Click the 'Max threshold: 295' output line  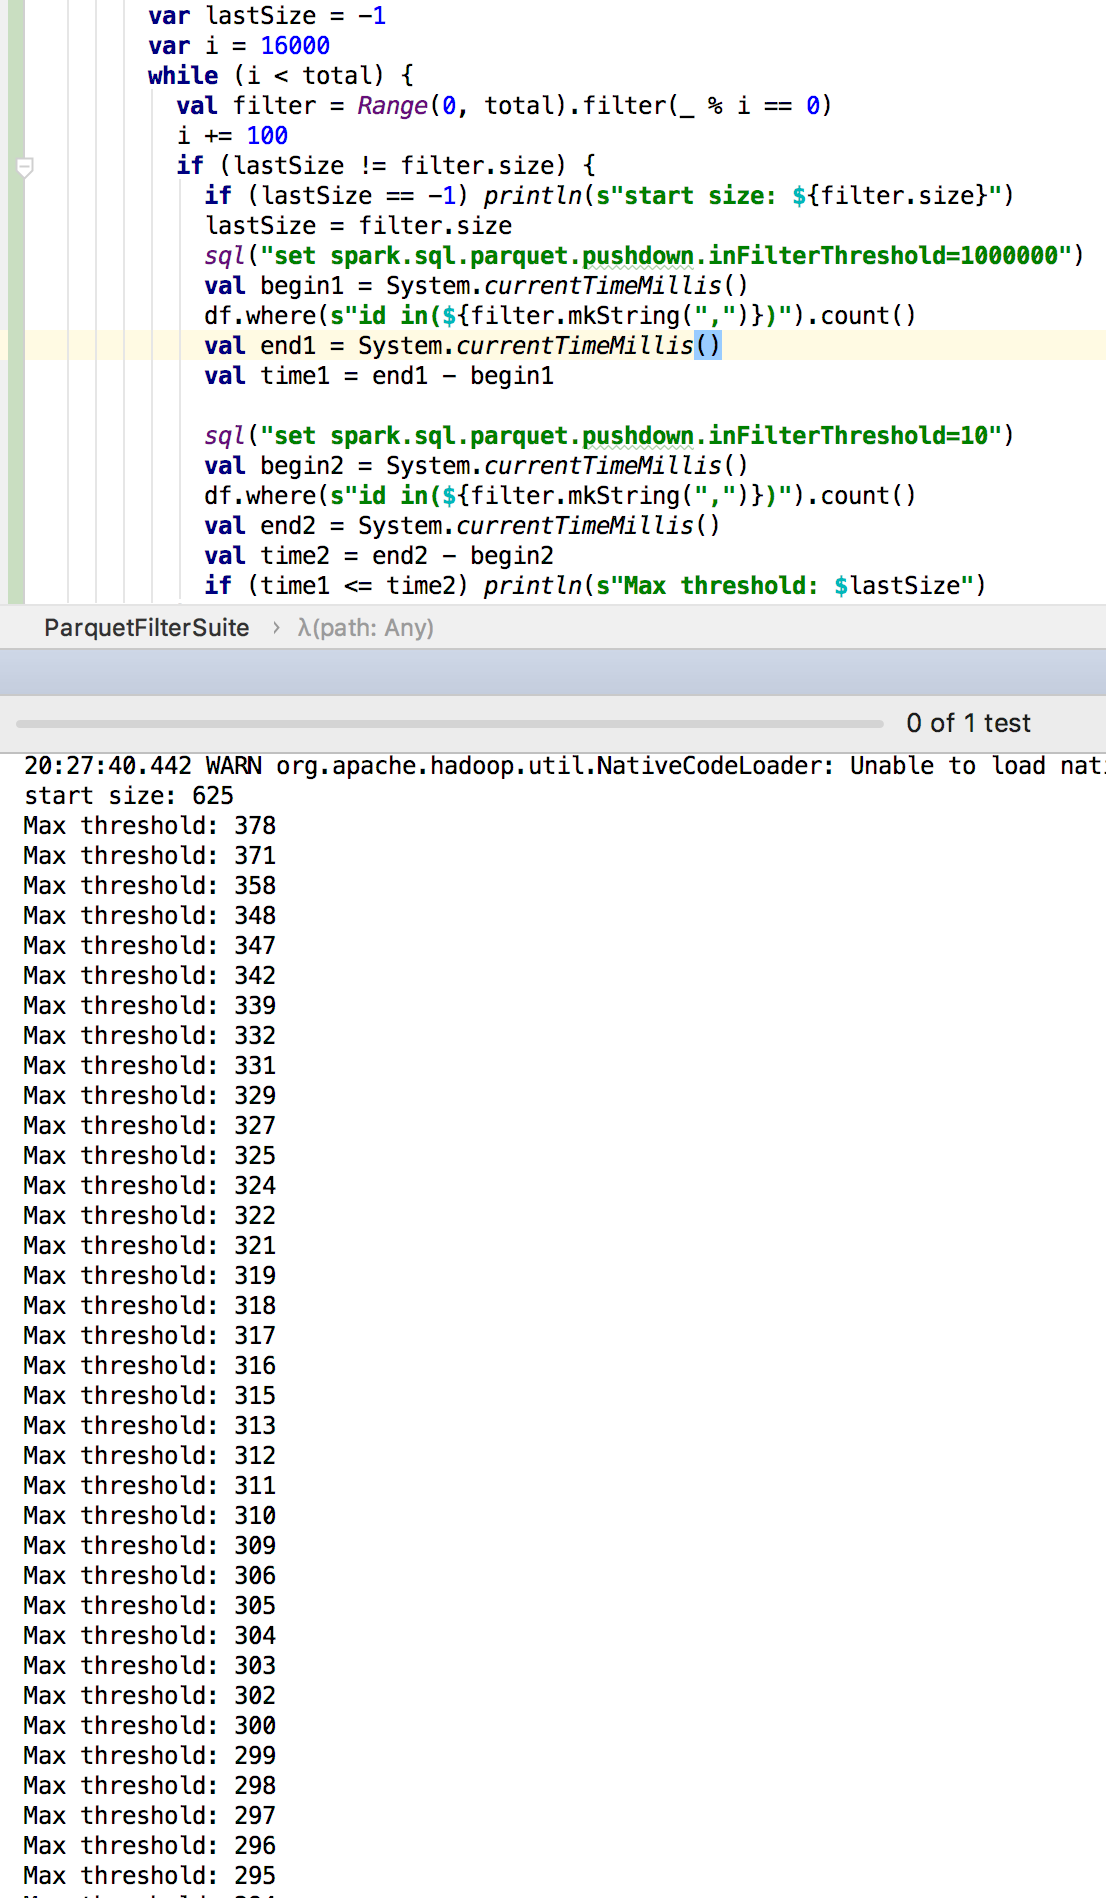tap(150, 1876)
